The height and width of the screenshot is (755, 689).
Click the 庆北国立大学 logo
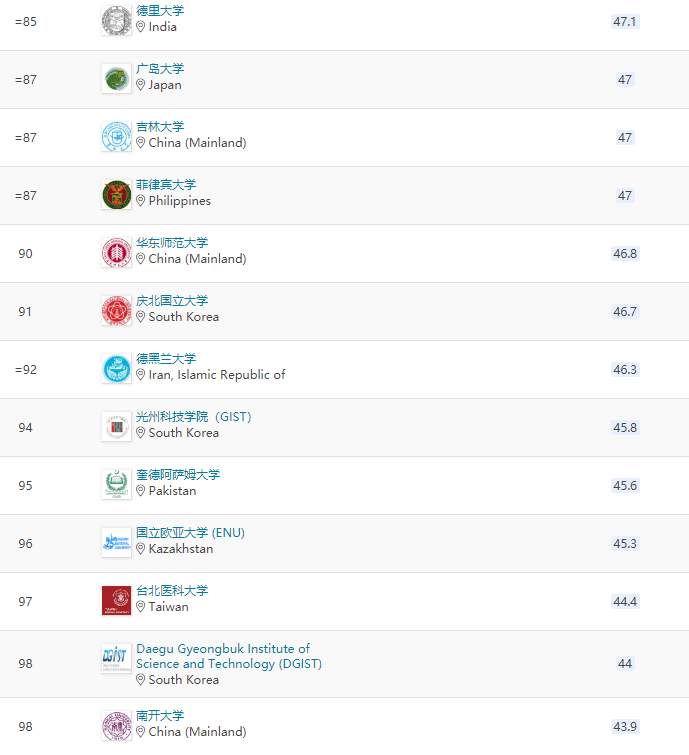(116, 311)
